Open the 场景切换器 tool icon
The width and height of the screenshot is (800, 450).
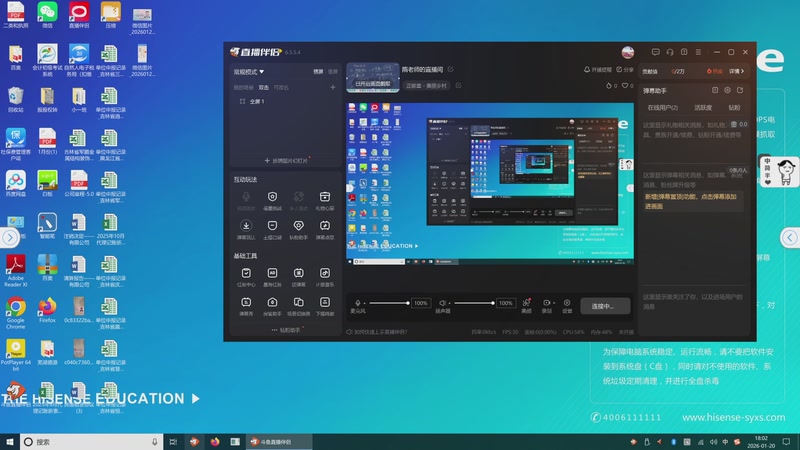298,302
